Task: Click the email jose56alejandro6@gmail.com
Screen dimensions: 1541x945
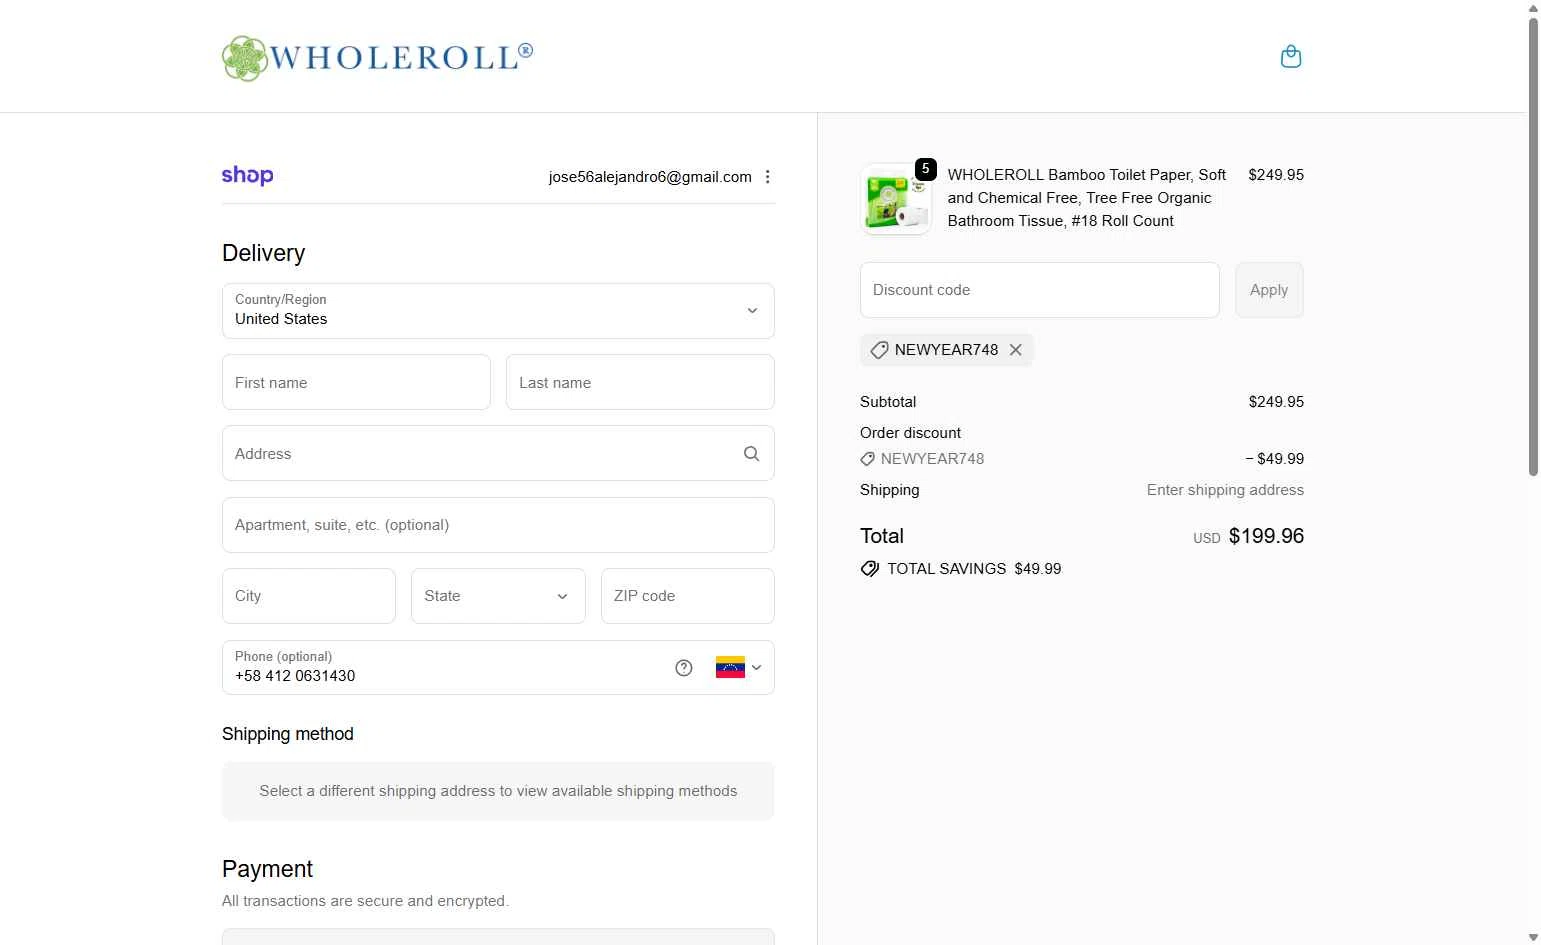Action: coord(650,177)
